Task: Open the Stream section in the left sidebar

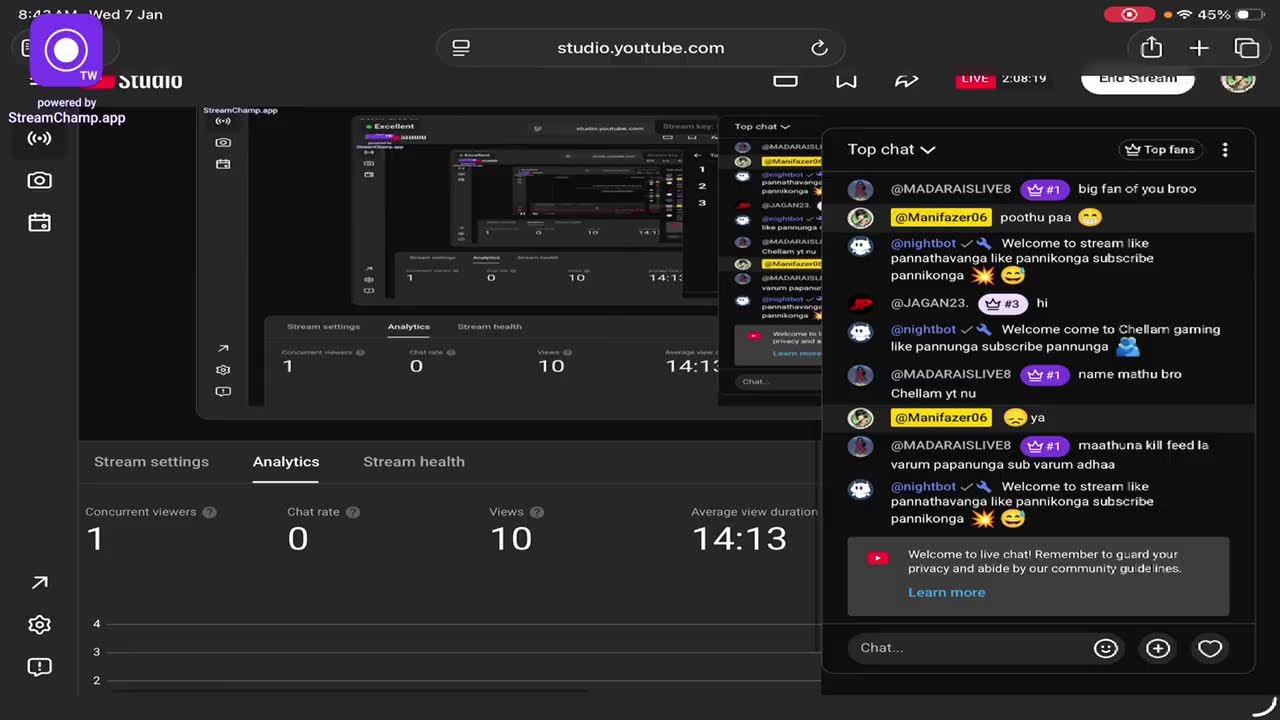Action: click(39, 138)
